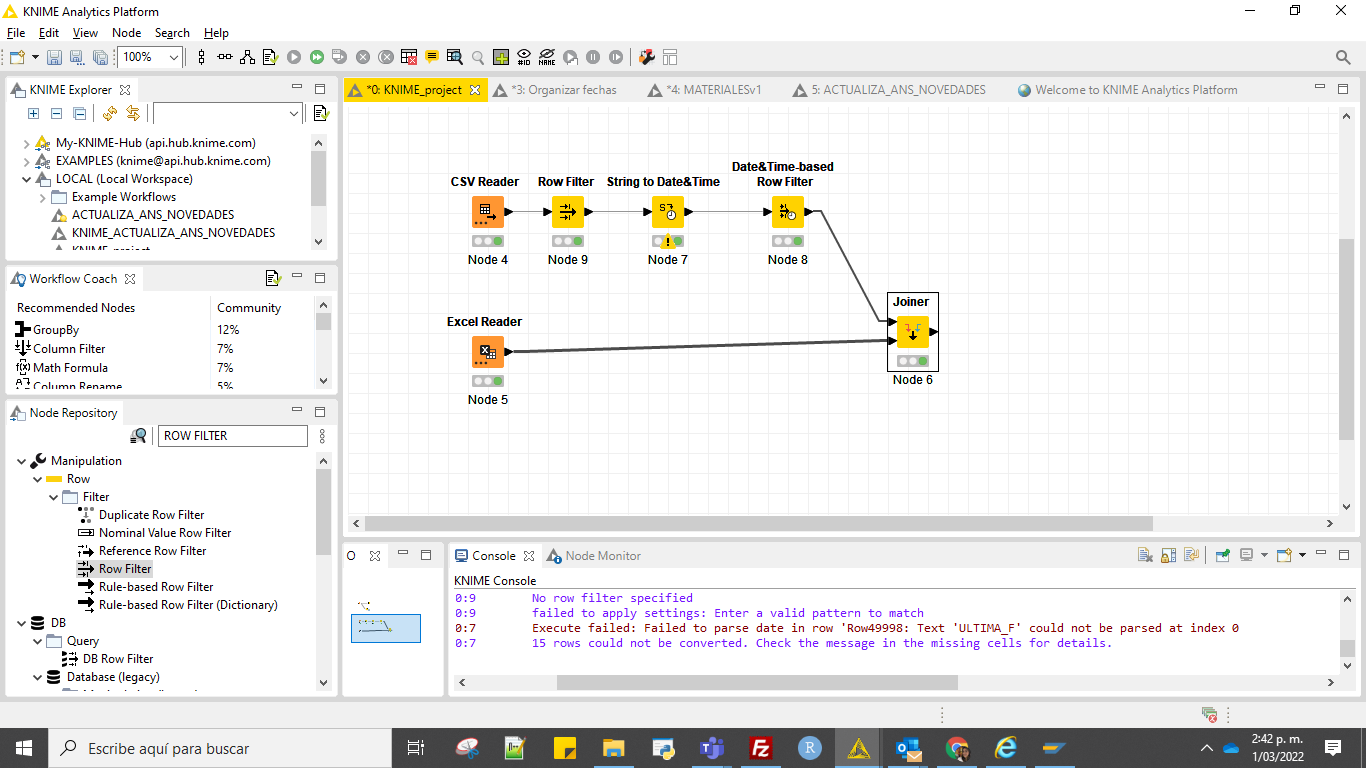1366x768 pixels.
Task: Click the Reset node table icon
Action: point(409,58)
